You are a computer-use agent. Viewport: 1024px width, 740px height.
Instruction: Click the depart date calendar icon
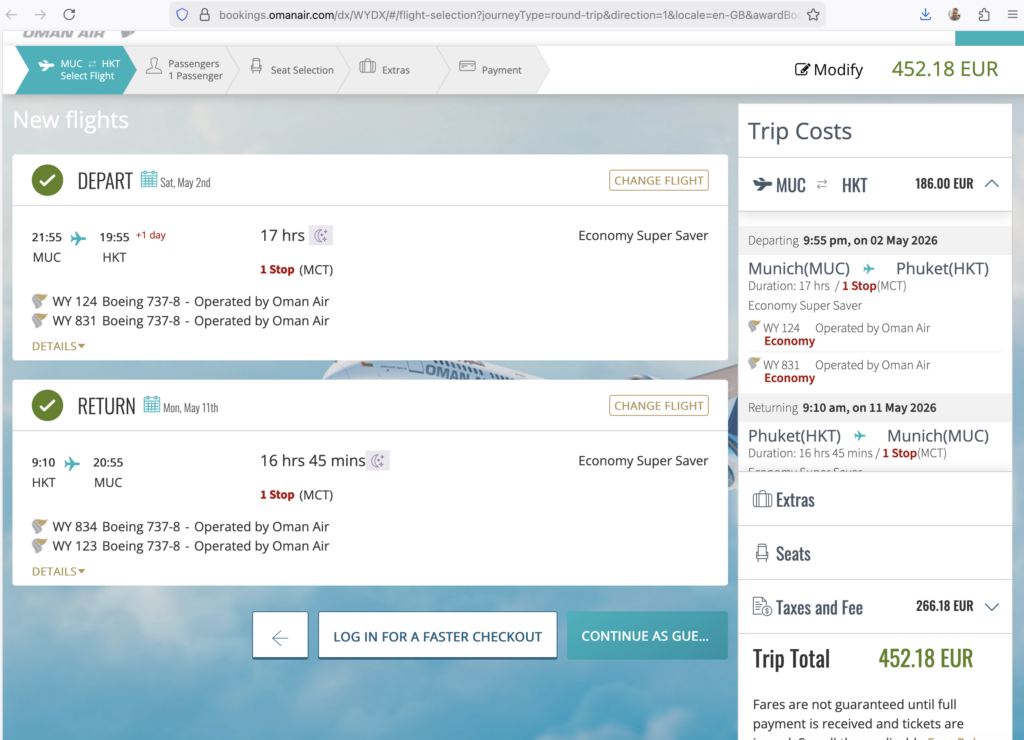pos(149,180)
